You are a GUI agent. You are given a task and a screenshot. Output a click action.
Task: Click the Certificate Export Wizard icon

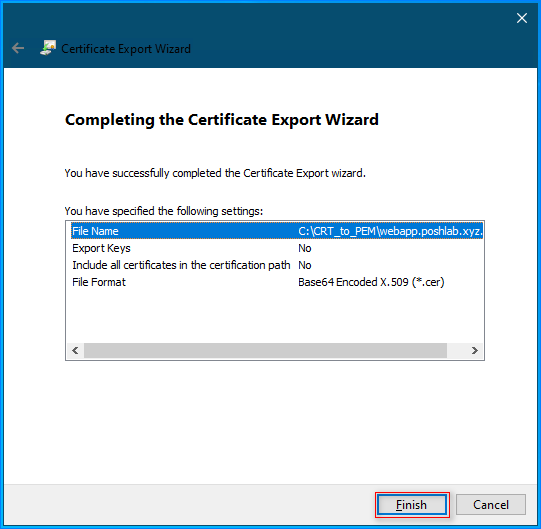coord(48,48)
